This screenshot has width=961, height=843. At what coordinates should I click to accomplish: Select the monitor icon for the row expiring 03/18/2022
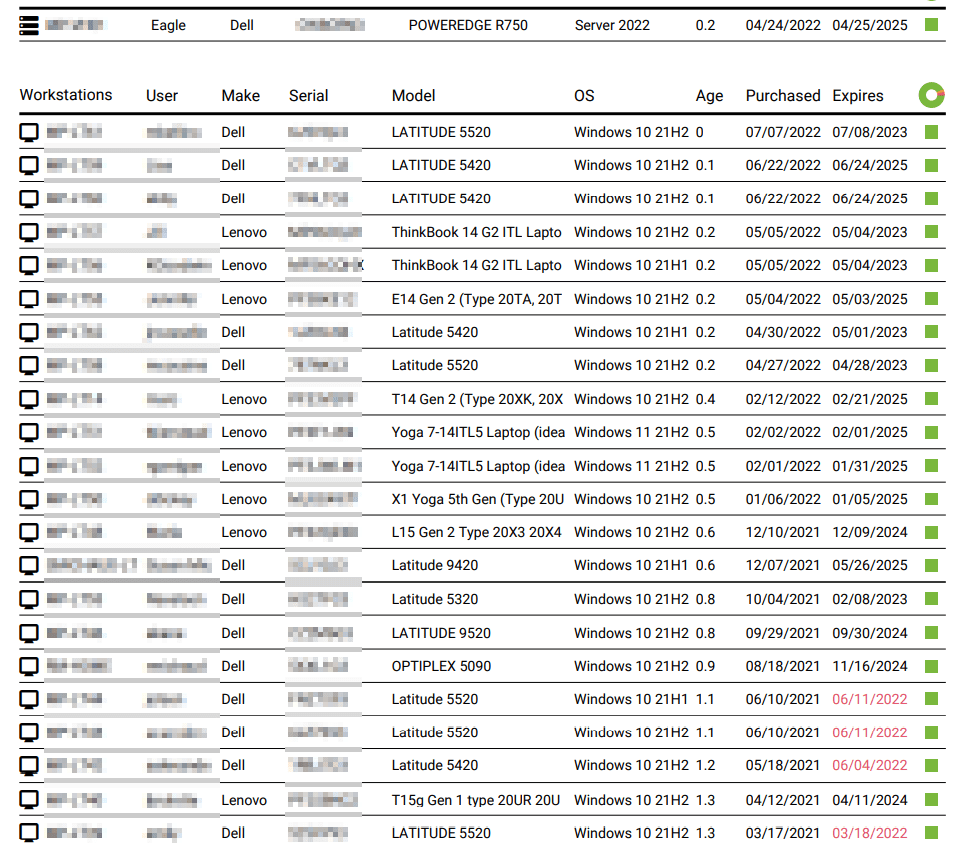click(x=29, y=833)
